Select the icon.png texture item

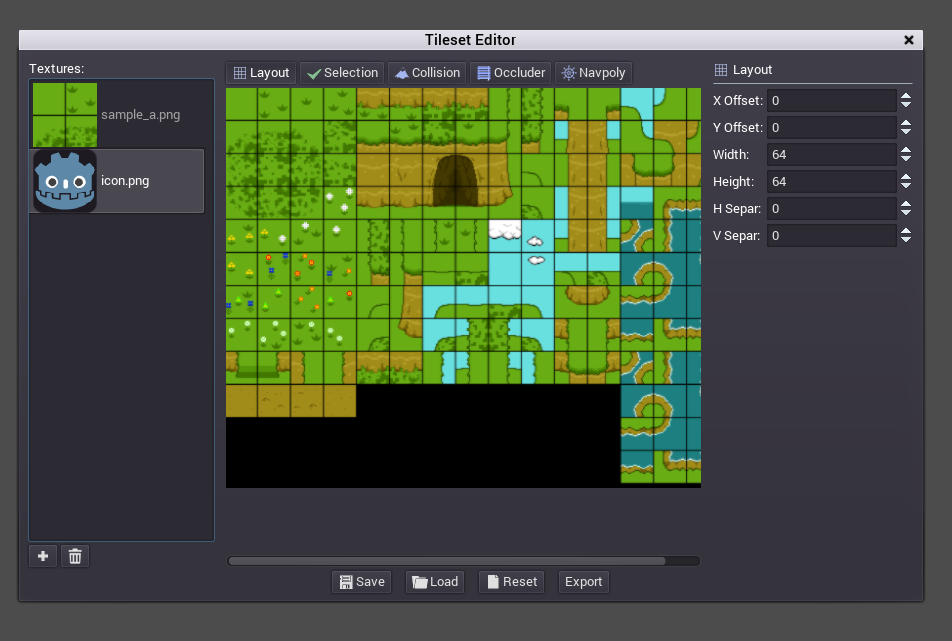point(118,181)
